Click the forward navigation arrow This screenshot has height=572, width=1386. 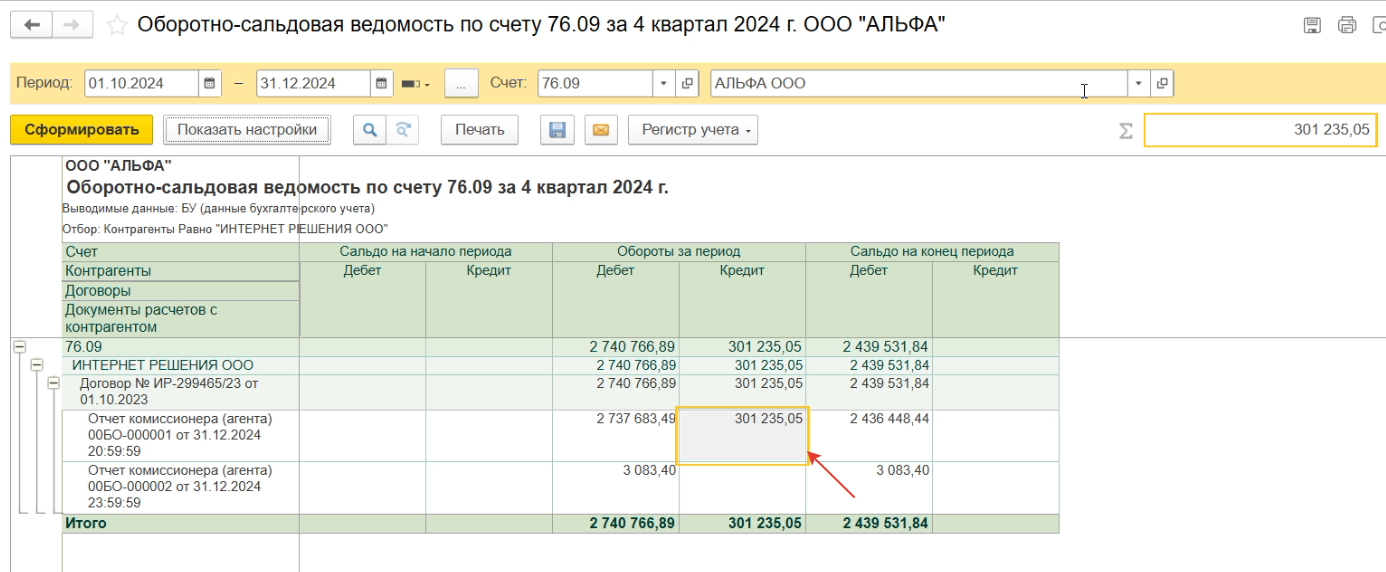point(71,25)
